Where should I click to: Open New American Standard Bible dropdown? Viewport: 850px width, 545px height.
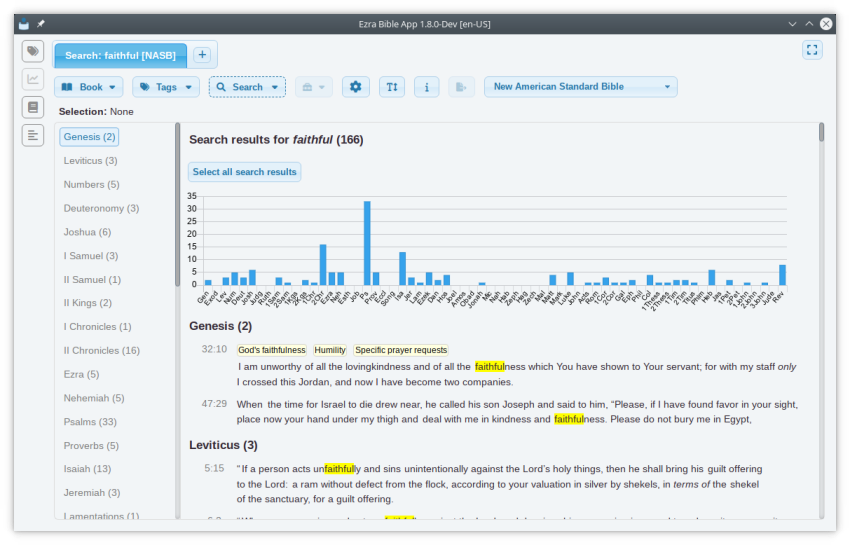tap(581, 87)
